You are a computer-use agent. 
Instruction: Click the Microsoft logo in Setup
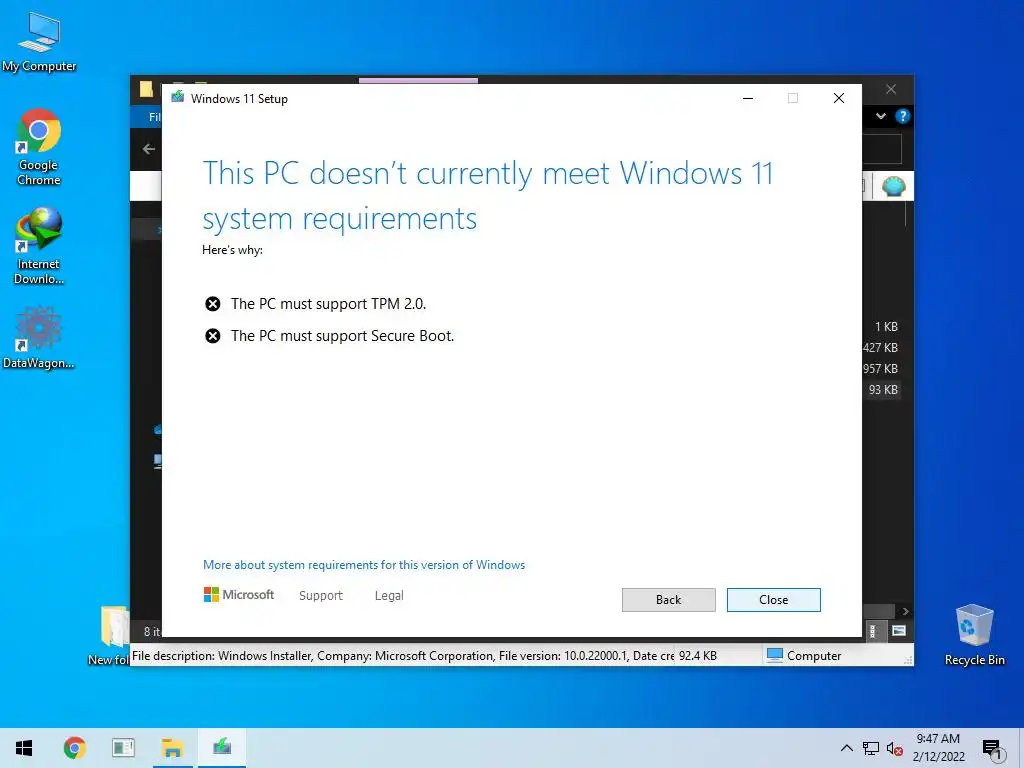pyautogui.click(x=239, y=594)
